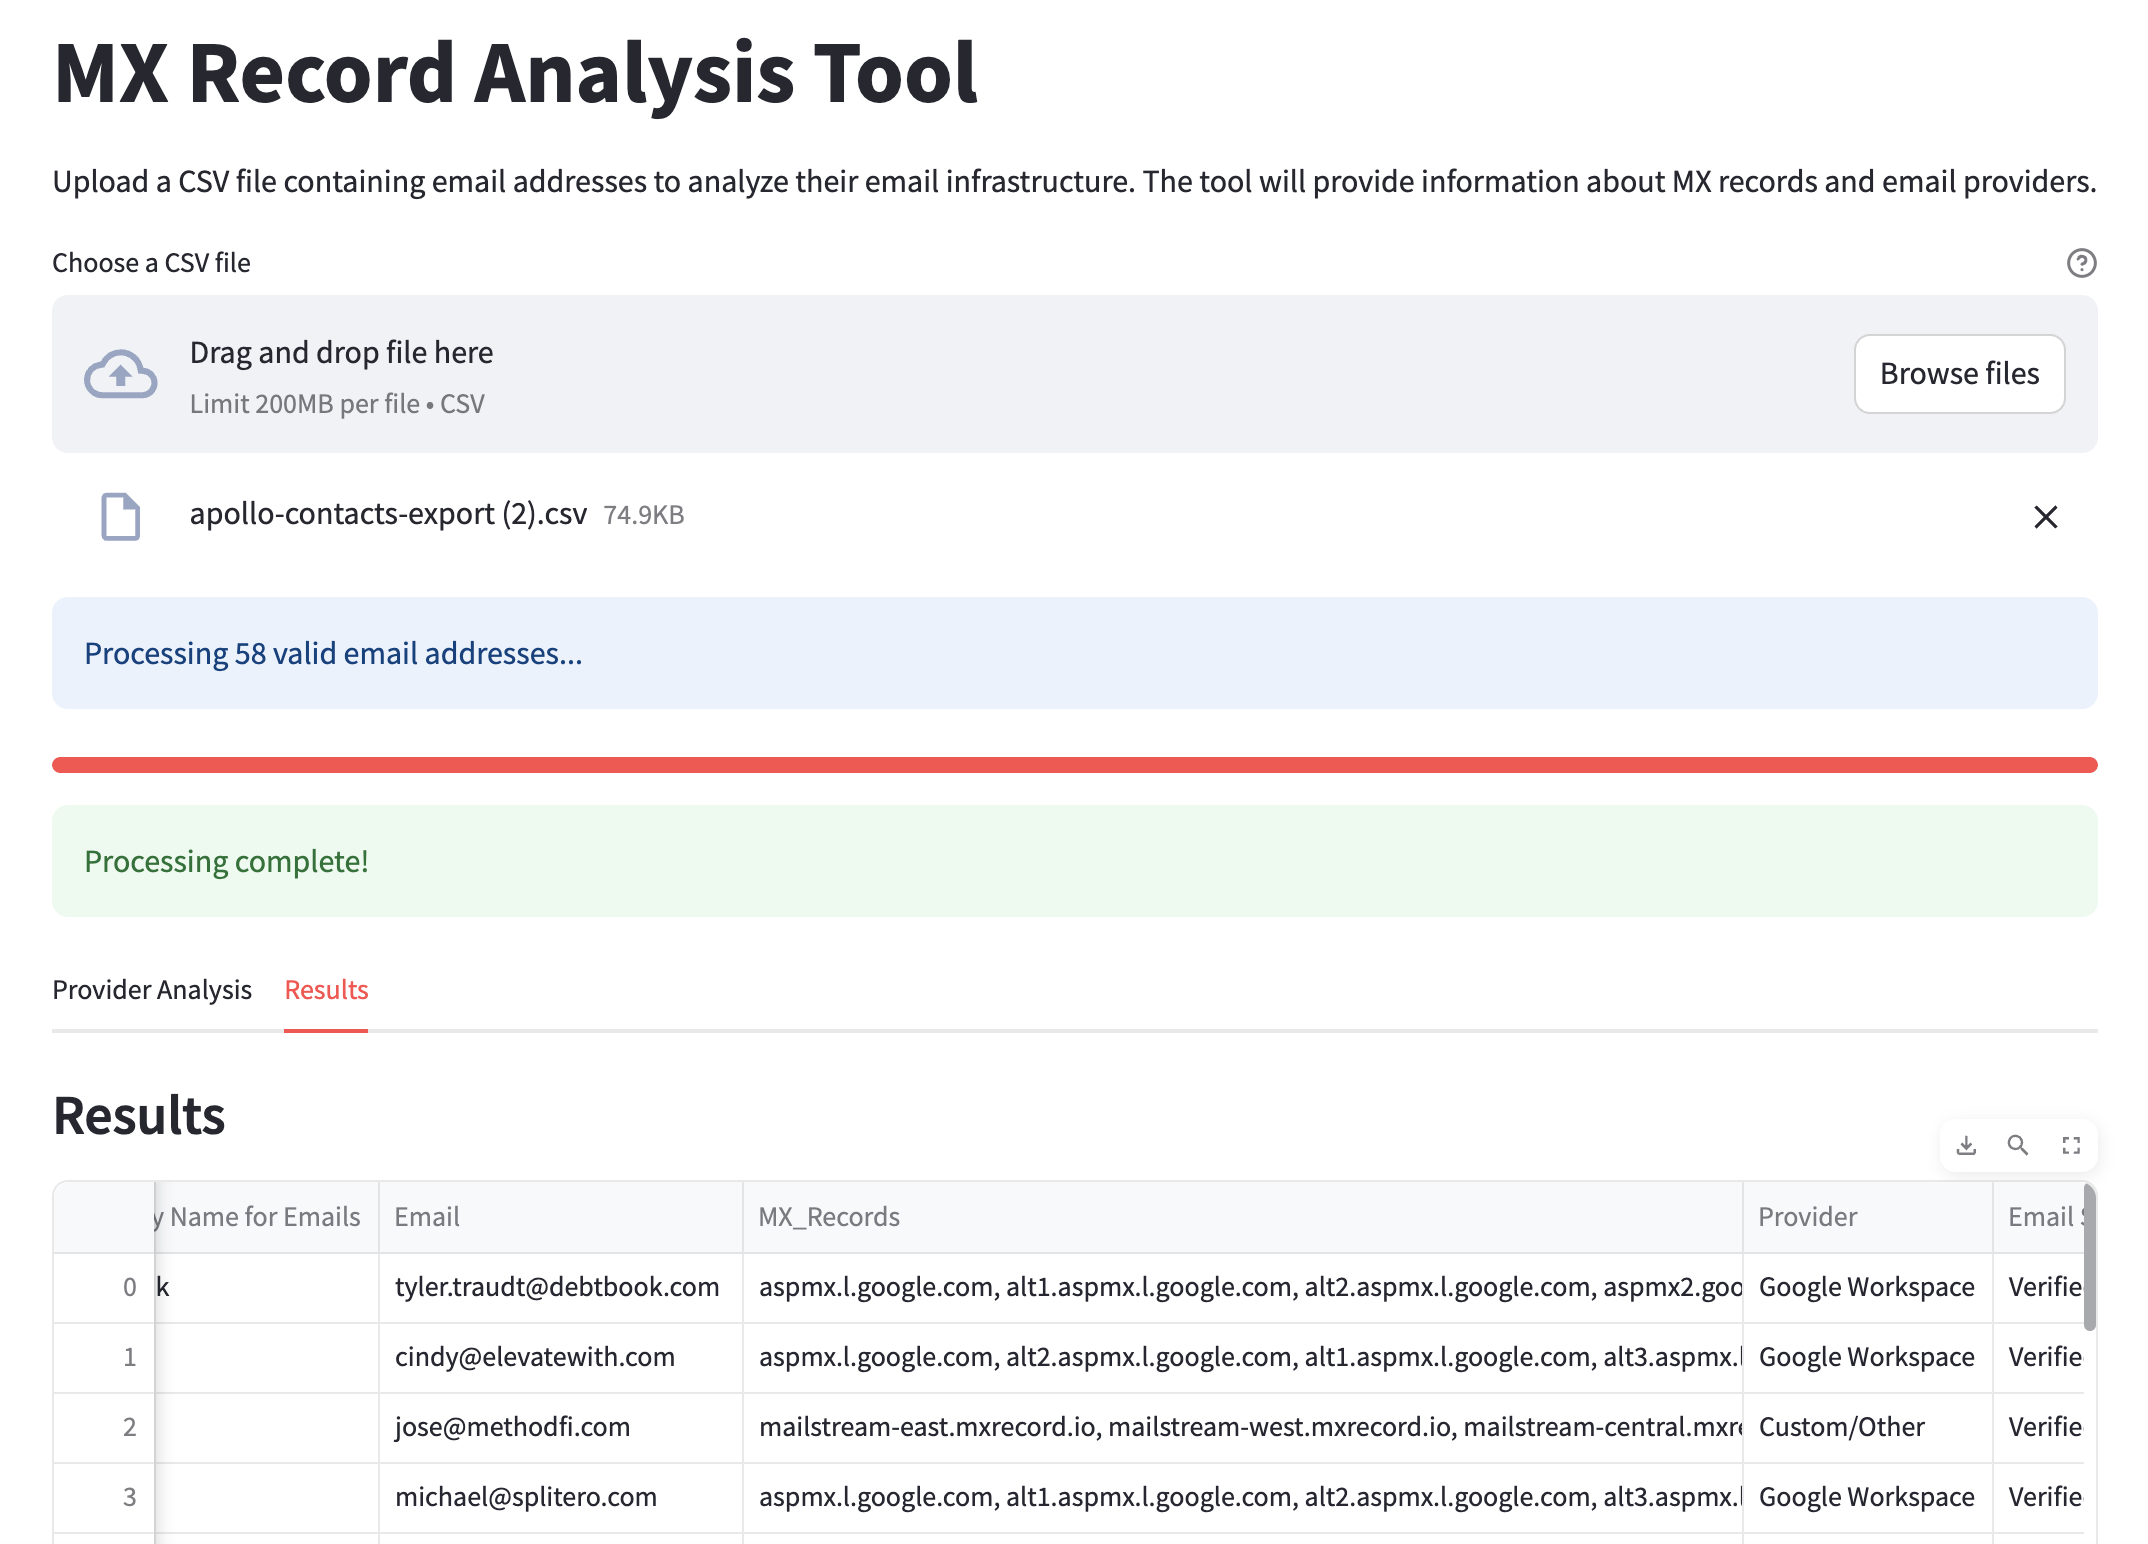Click the uploaded CSV file document icon

tap(120, 516)
